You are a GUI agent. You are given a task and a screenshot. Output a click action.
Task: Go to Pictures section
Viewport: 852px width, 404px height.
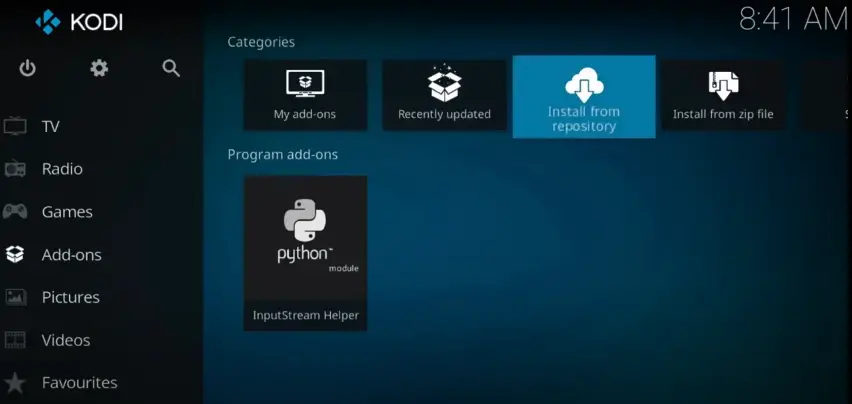point(71,297)
